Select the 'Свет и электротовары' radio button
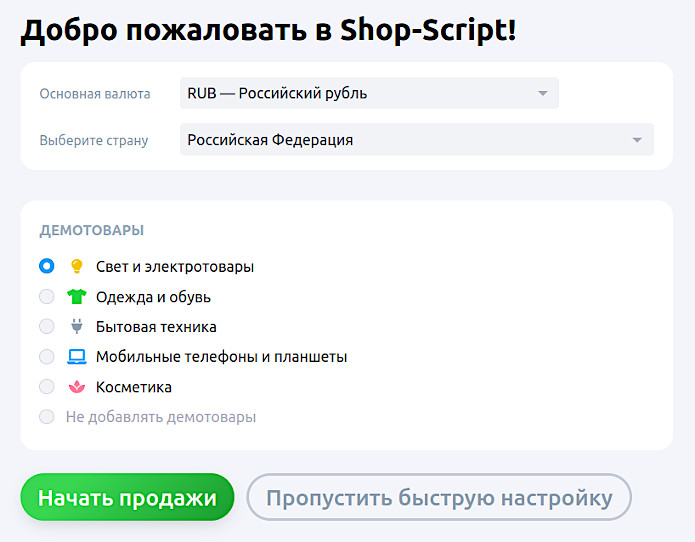 pyautogui.click(x=47, y=267)
